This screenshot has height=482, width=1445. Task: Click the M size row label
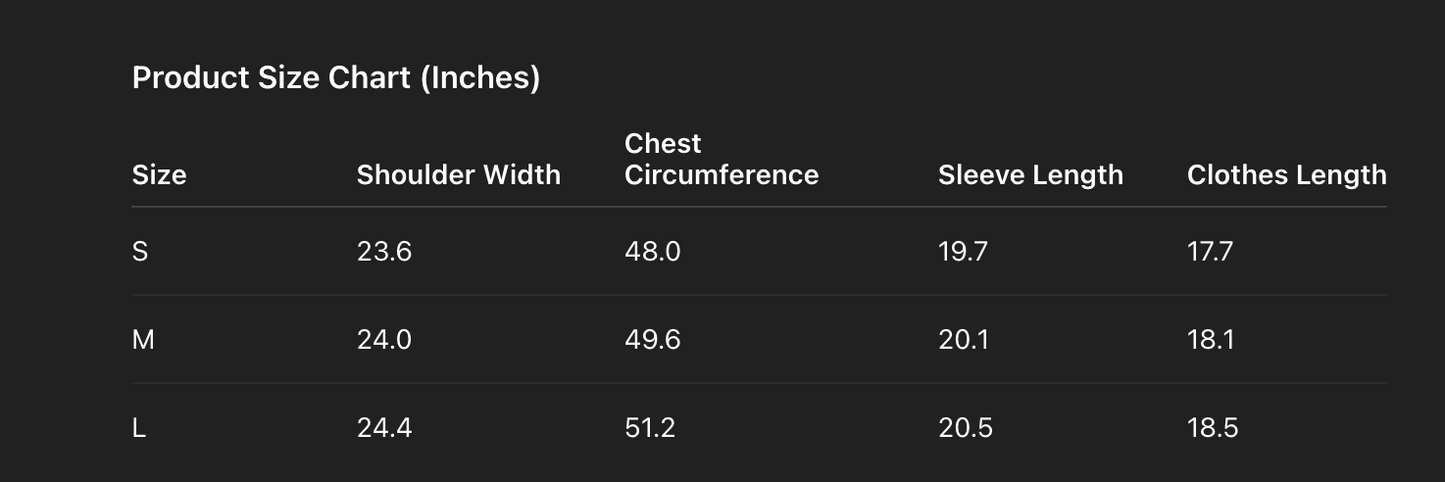(x=143, y=340)
